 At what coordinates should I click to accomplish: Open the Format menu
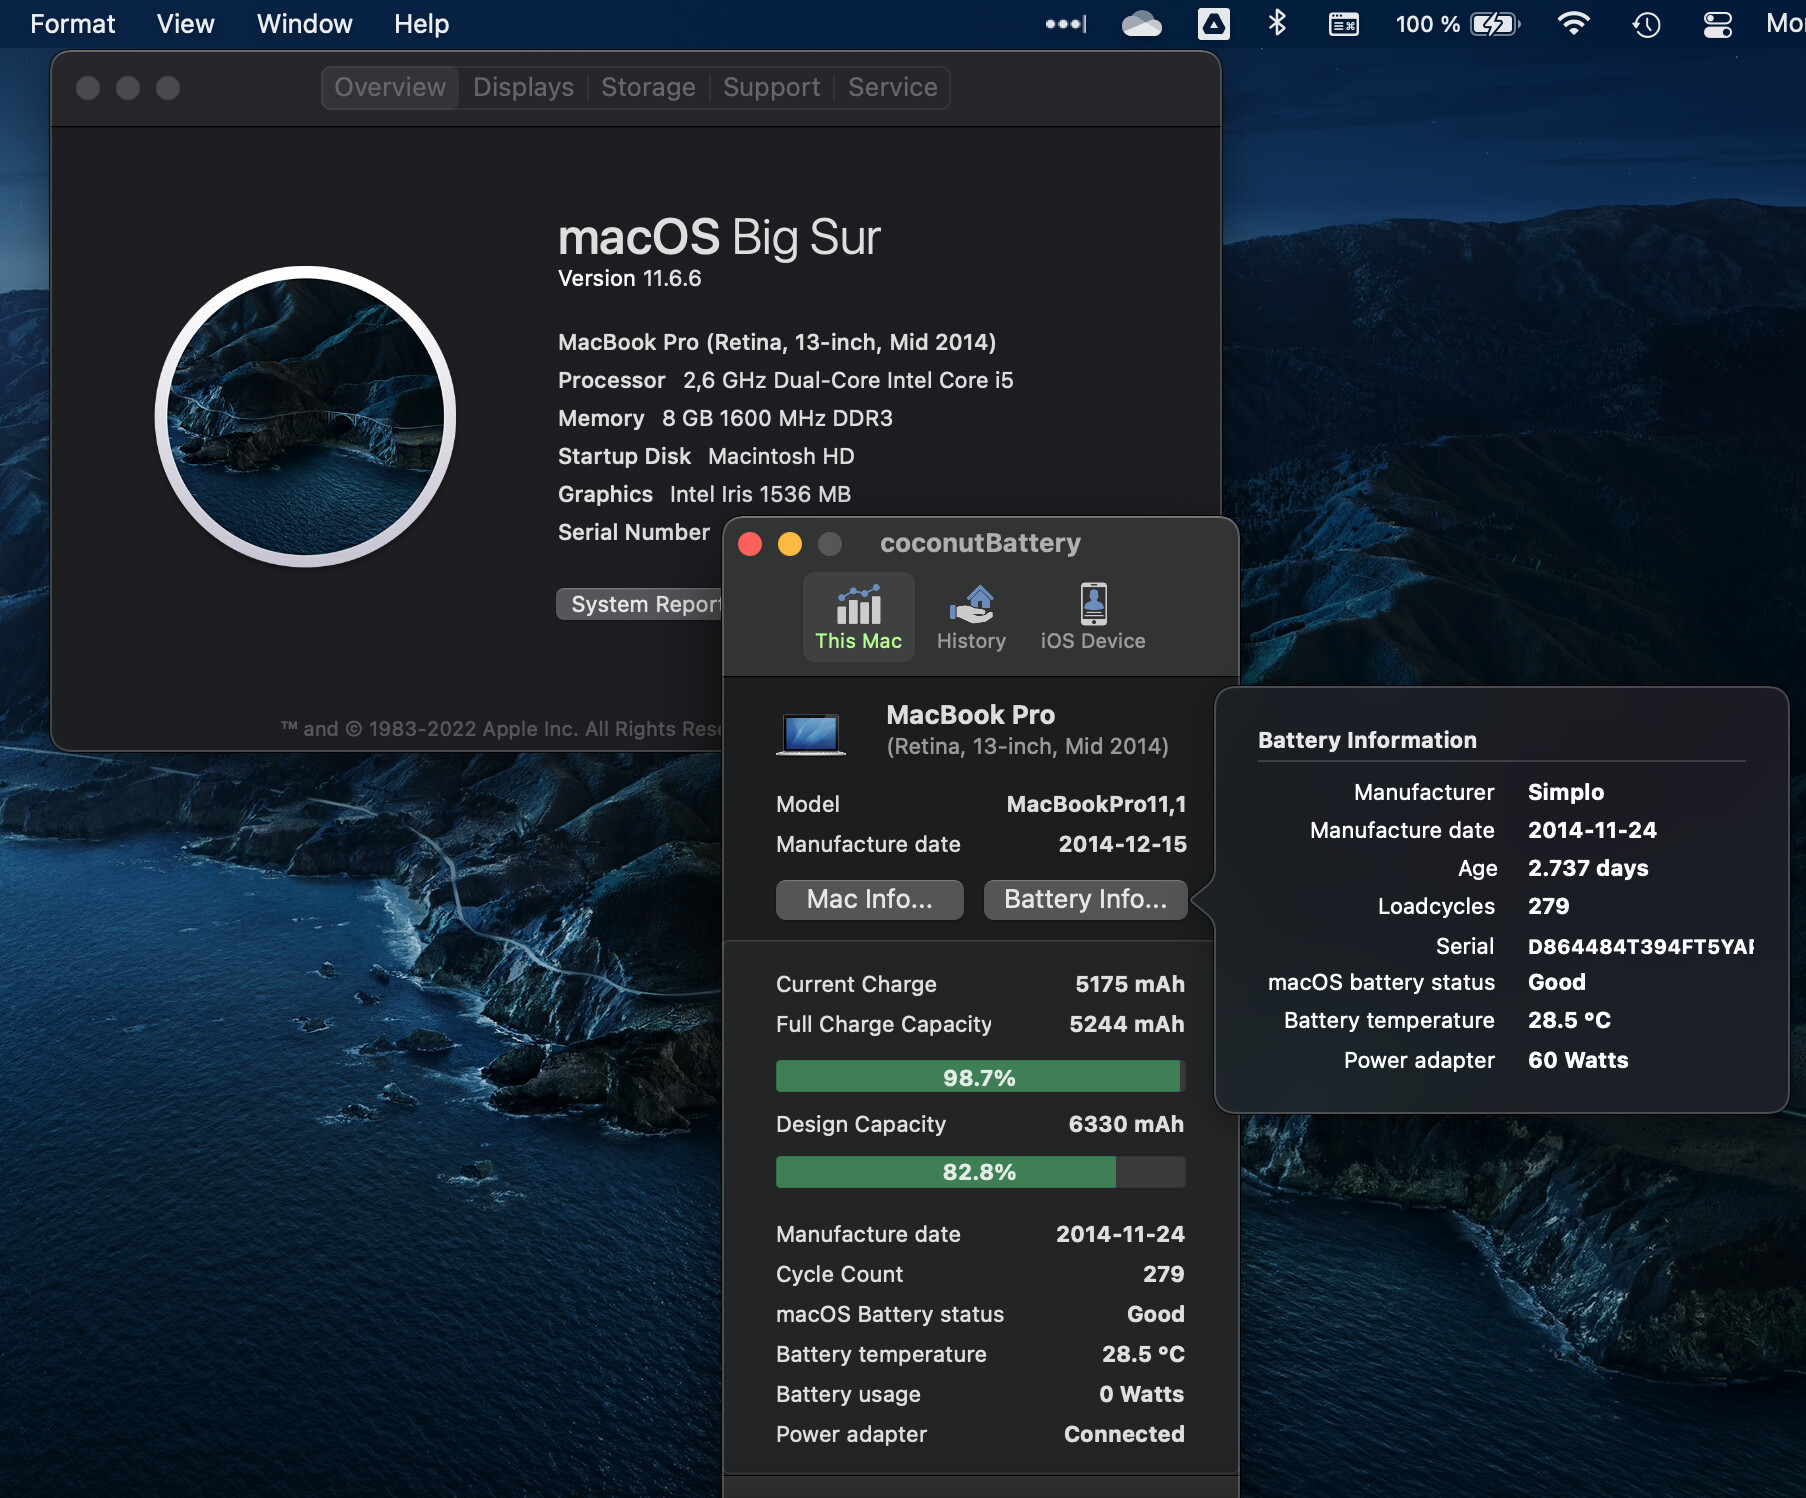point(72,24)
